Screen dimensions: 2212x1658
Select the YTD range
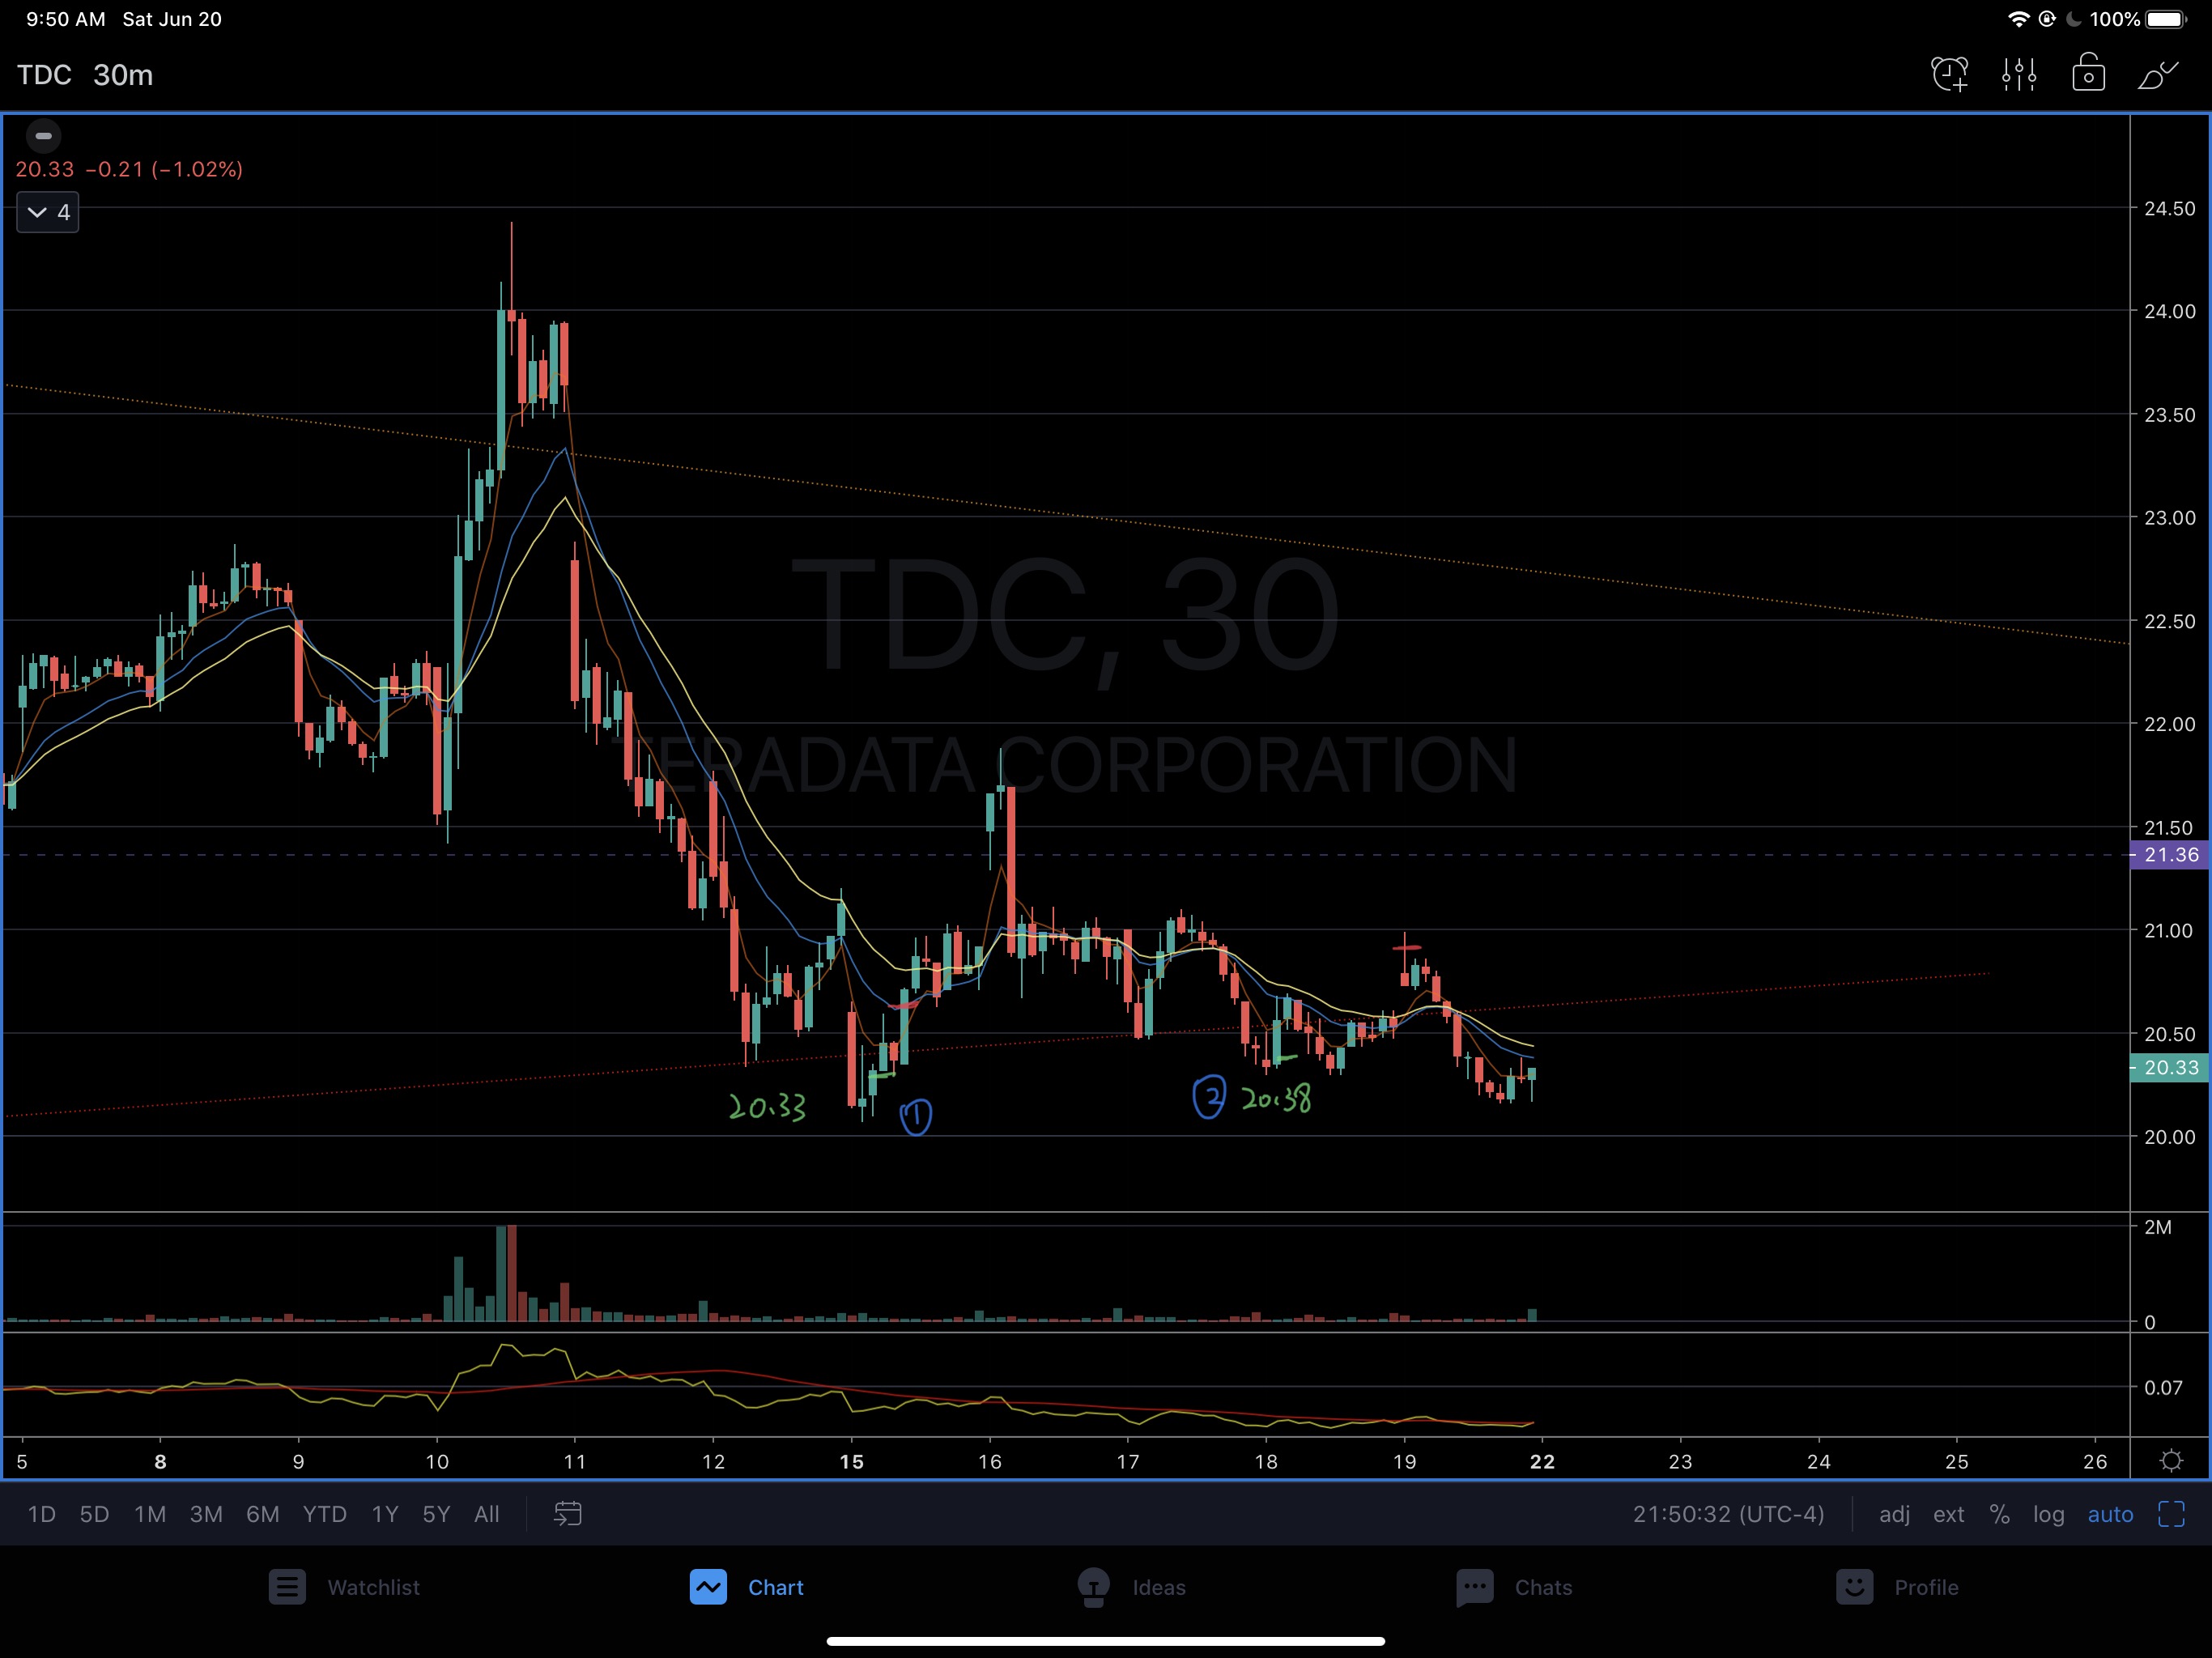click(324, 1514)
